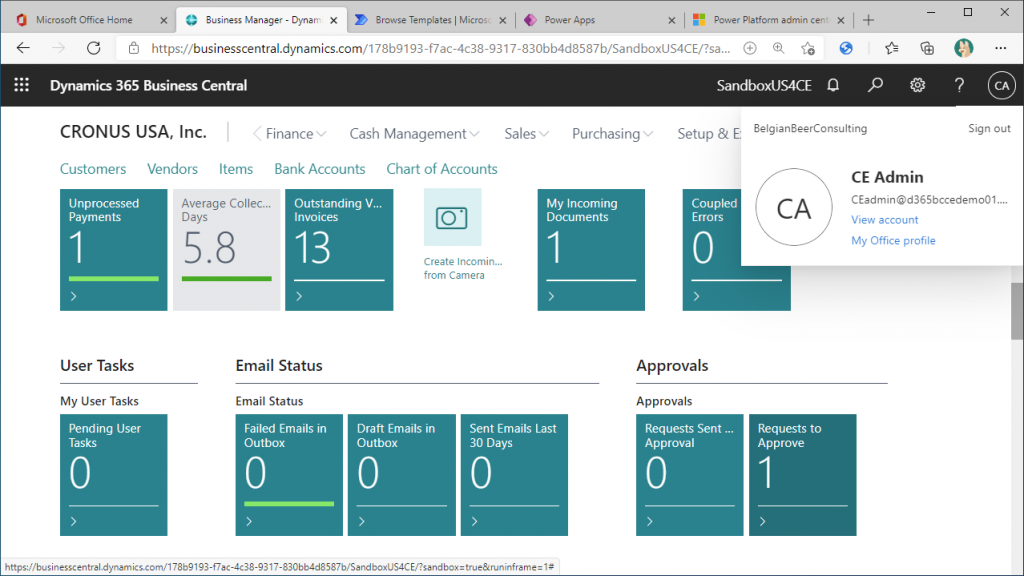Open the app launcher waffle menu
This screenshot has width=1024, height=576.
(22, 85)
